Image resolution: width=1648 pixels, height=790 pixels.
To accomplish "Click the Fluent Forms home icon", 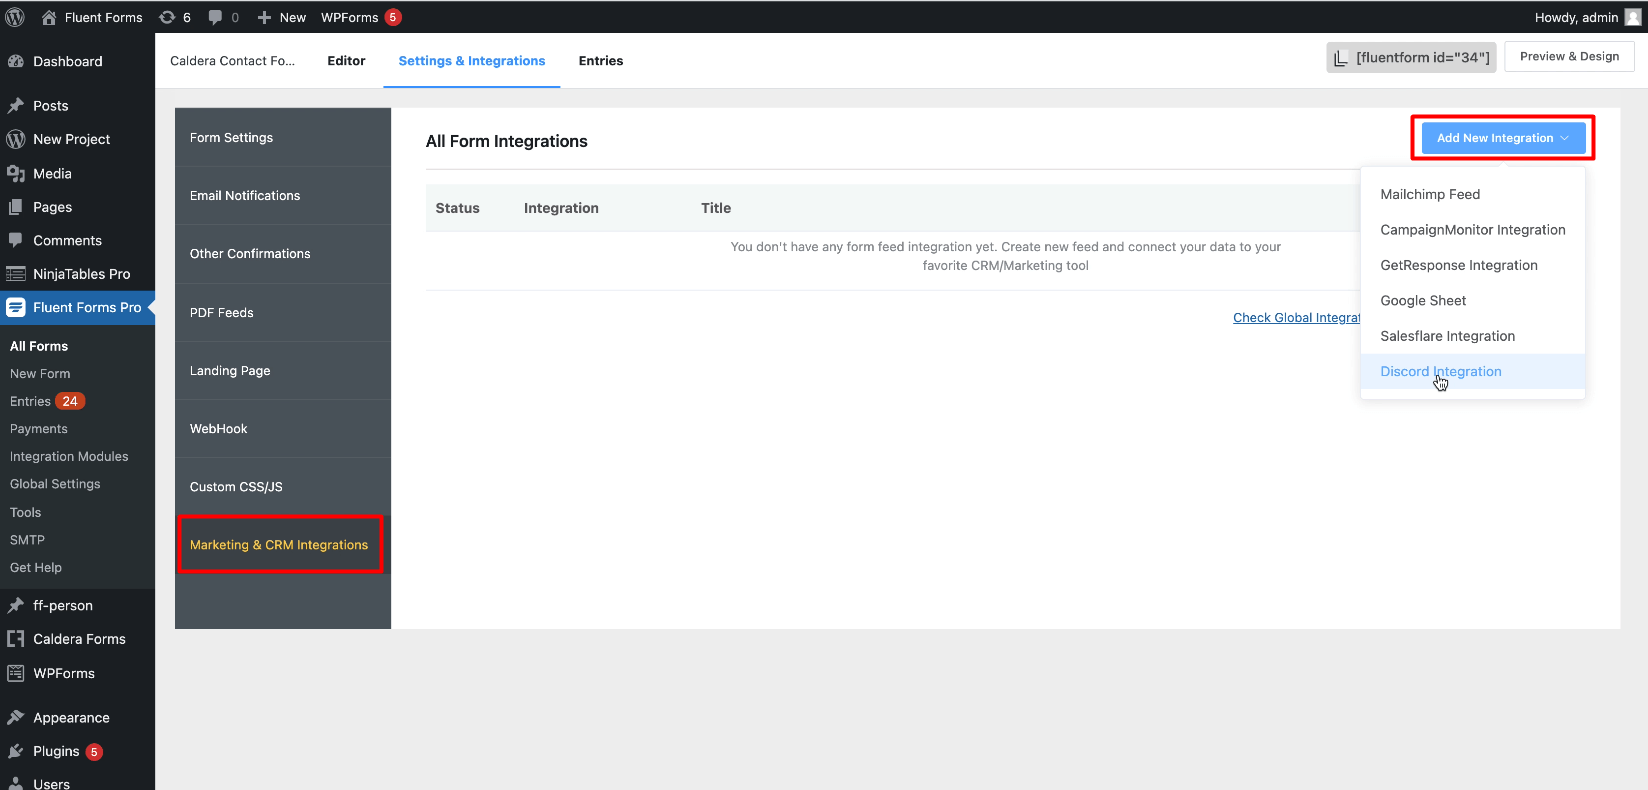I will [49, 17].
